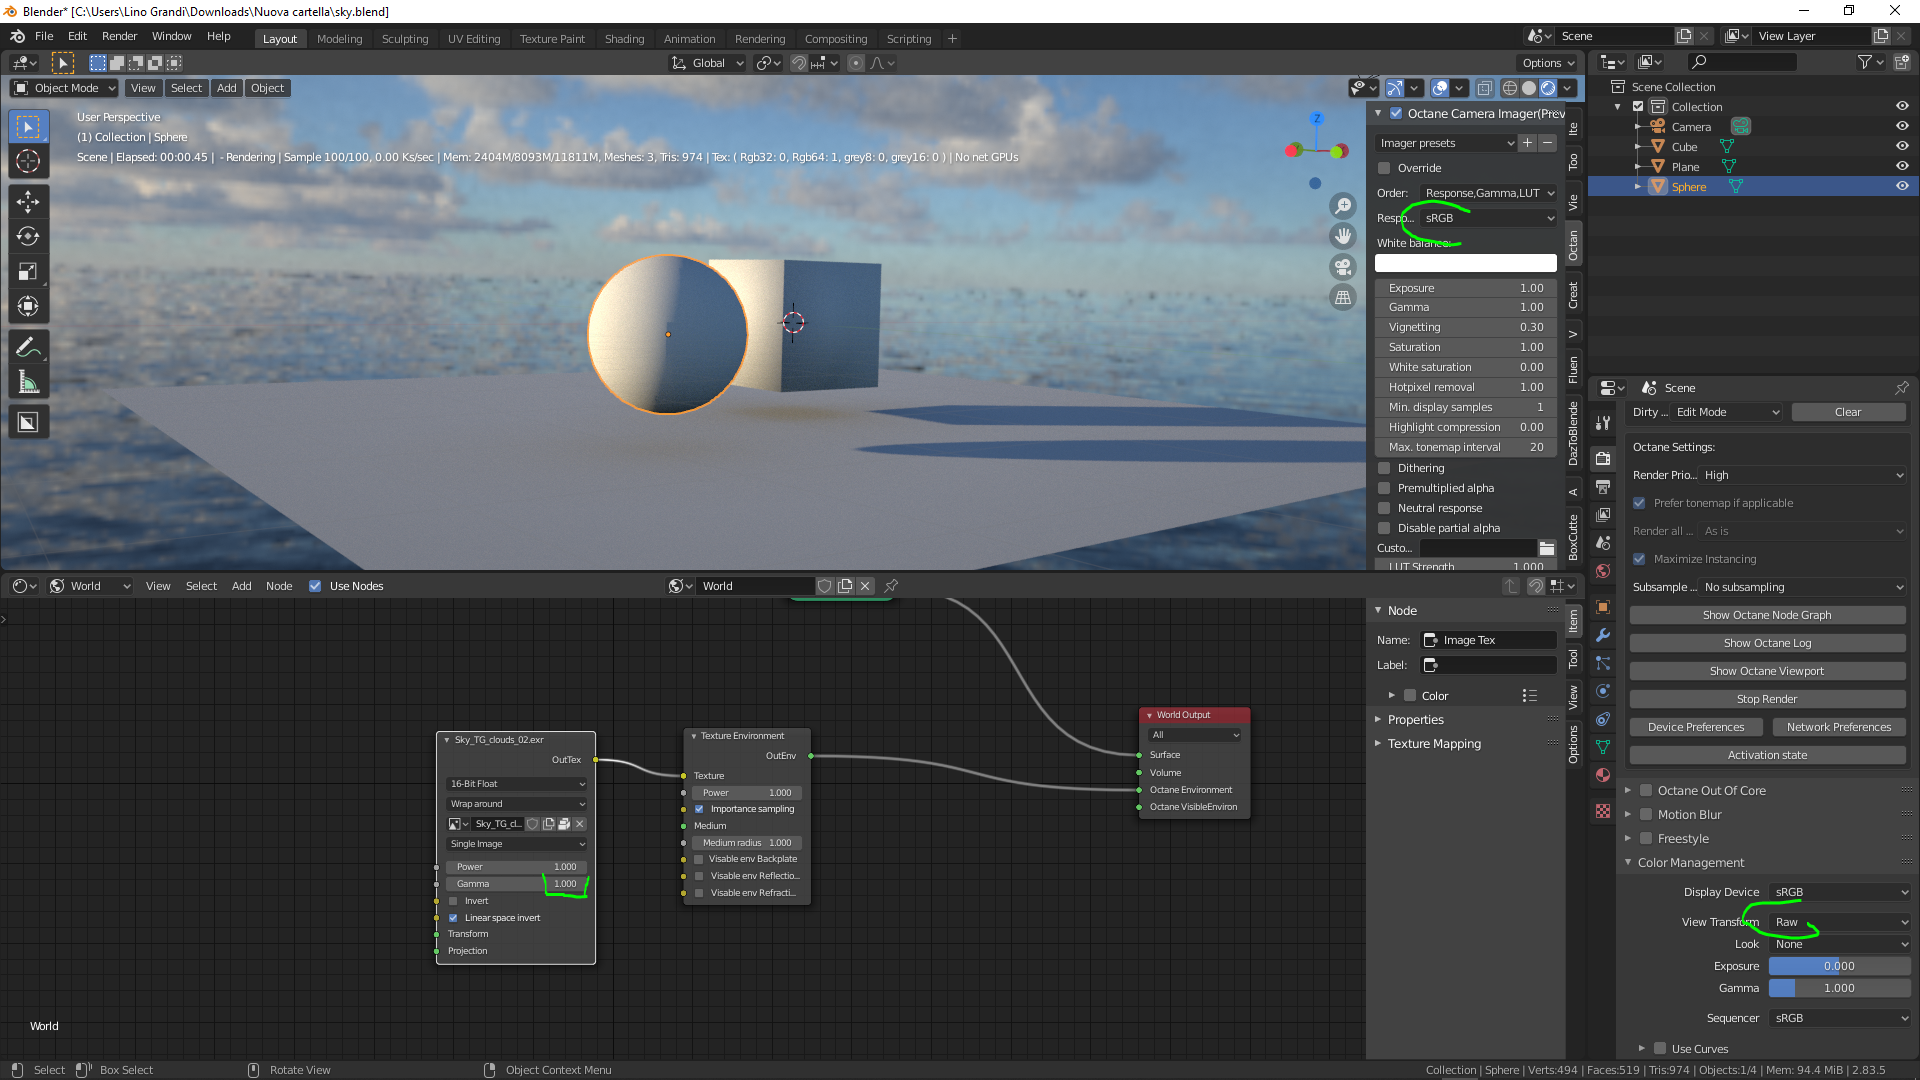Open the View Transform Raw dropdown
The height and width of the screenshot is (1080, 1920).
click(x=1840, y=922)
